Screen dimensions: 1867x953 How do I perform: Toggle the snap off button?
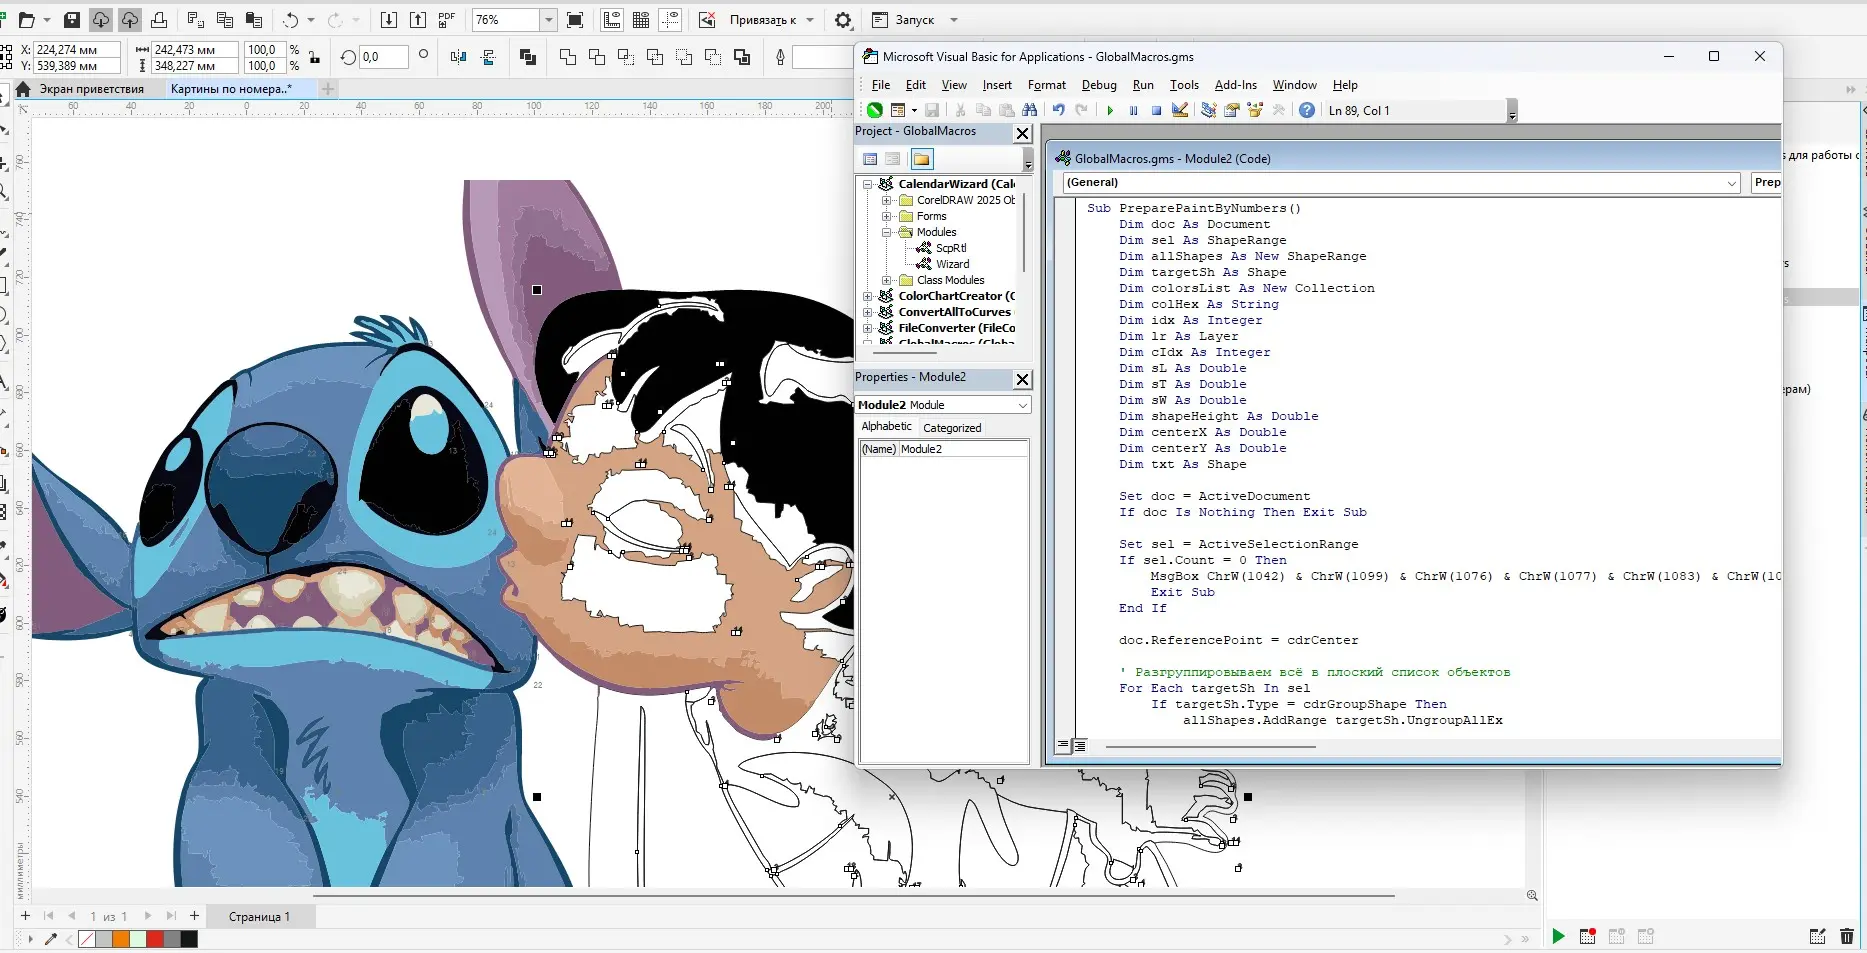coord(707,20)
